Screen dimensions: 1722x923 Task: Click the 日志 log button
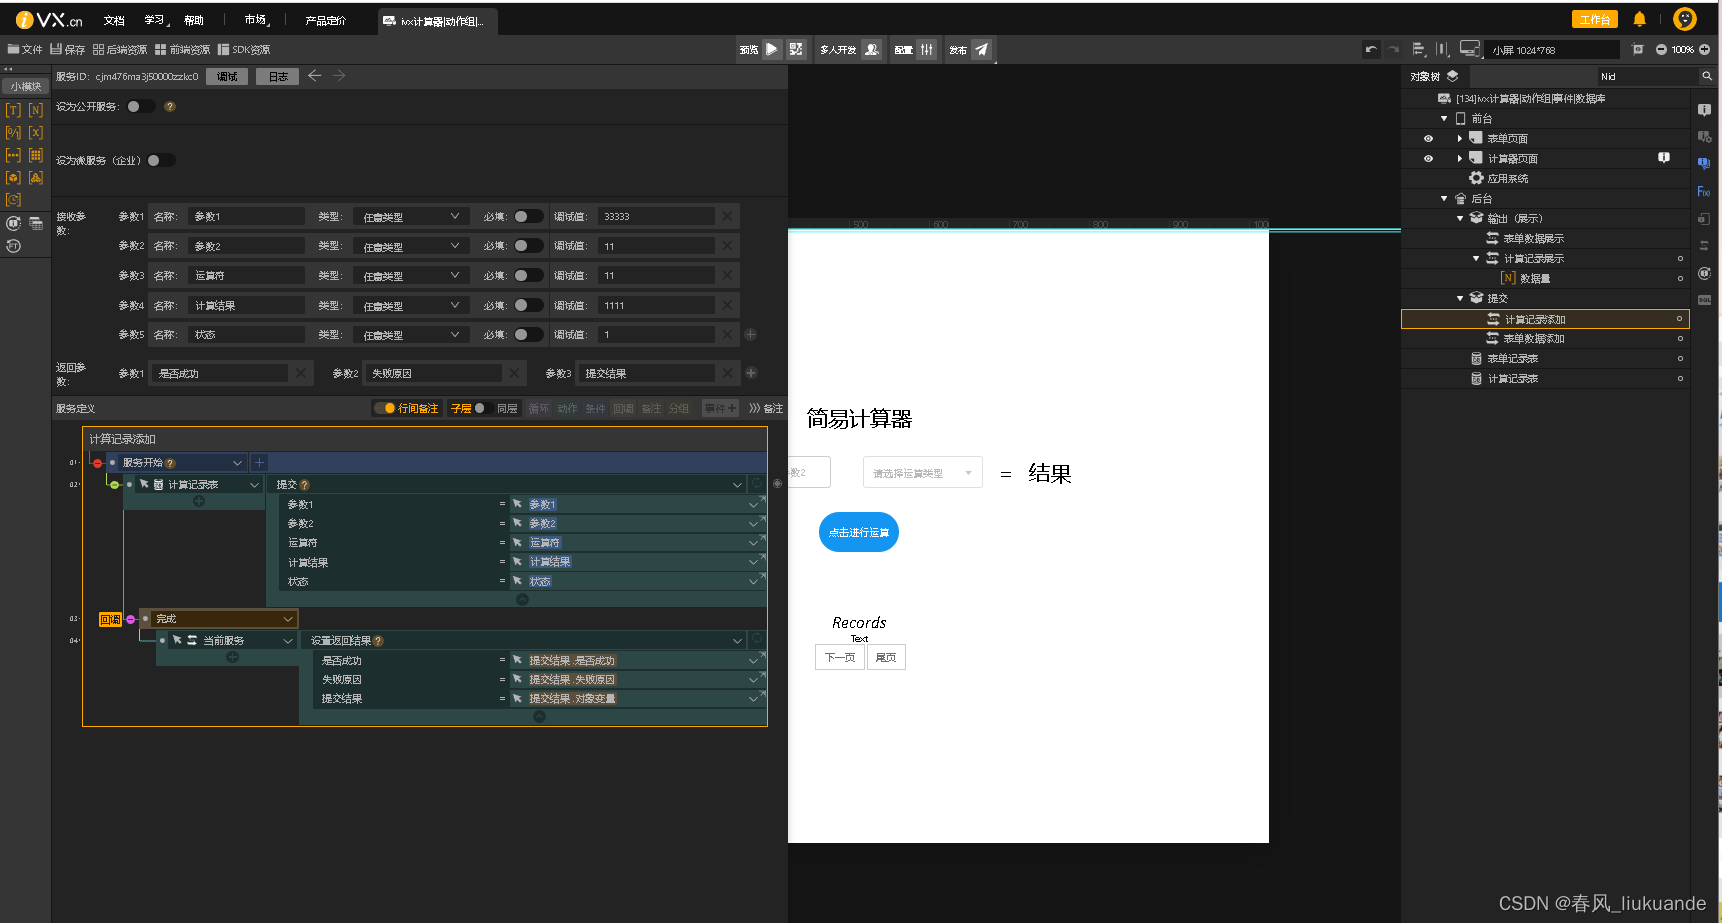tap(278, 76)
